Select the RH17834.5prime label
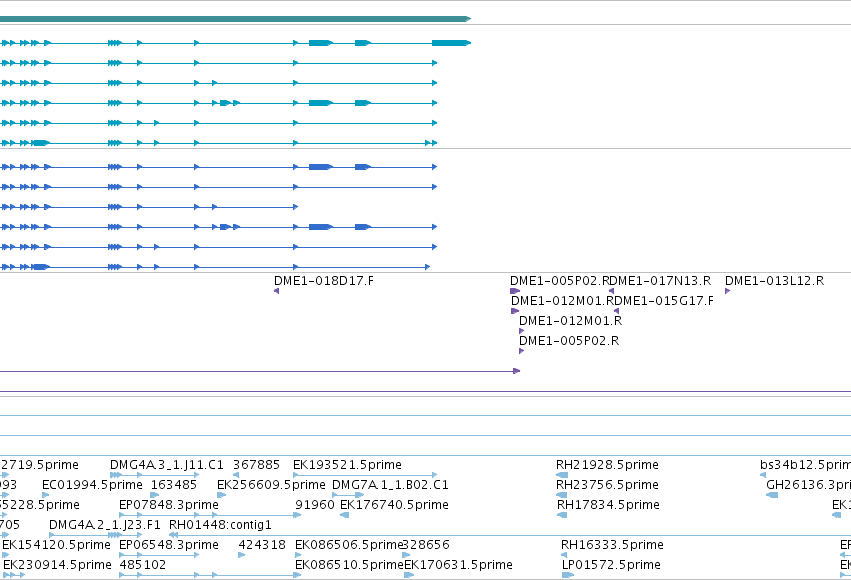This screenshot has width=851, height=580. [608, 505]
